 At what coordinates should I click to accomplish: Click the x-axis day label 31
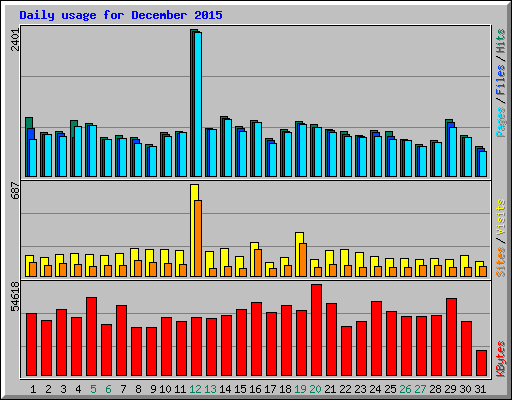point(480,389)
